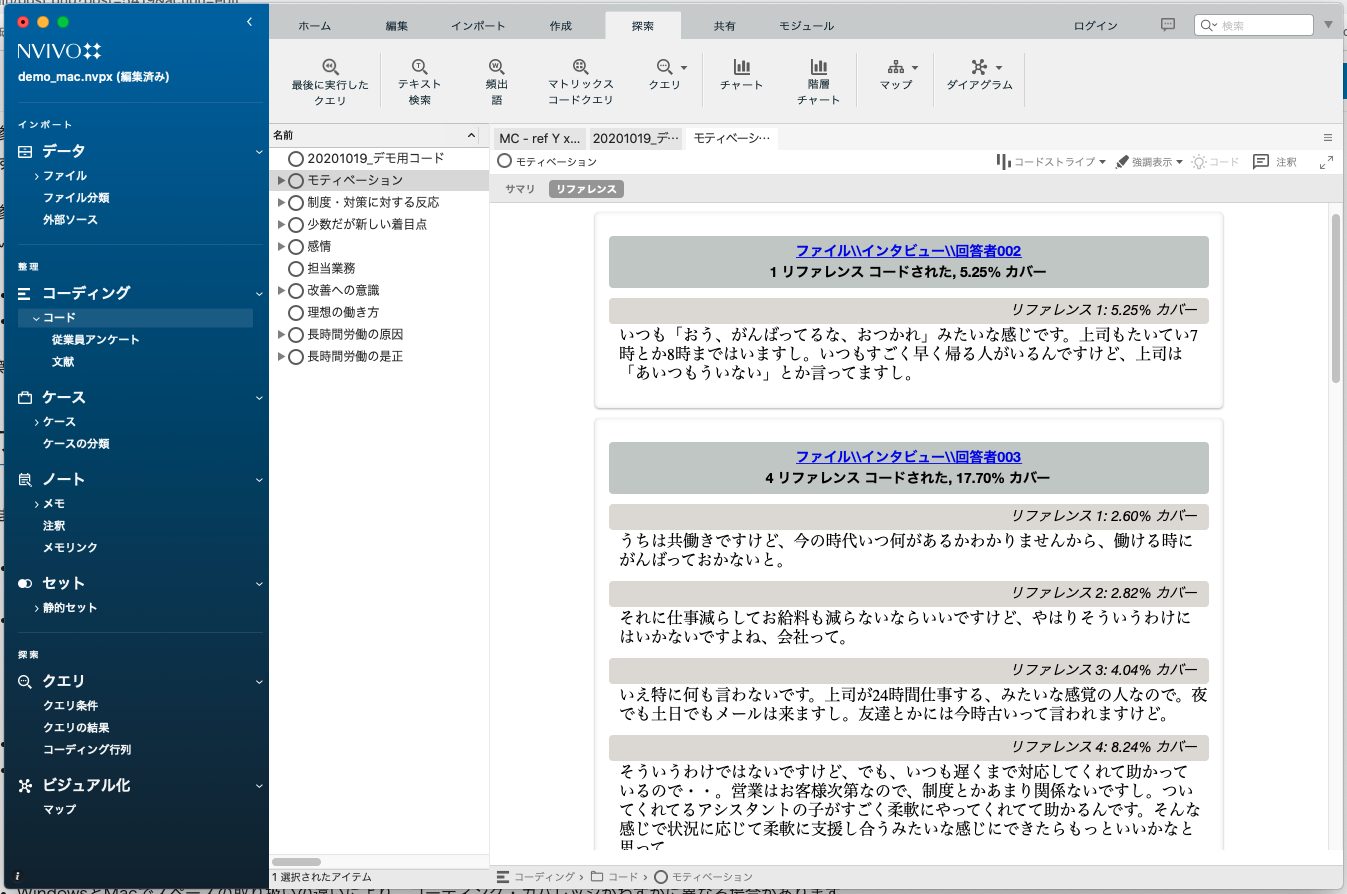Open the 20201019_デ… document tab
This screenshot has height=894, width=1347.
click(635, 139)
